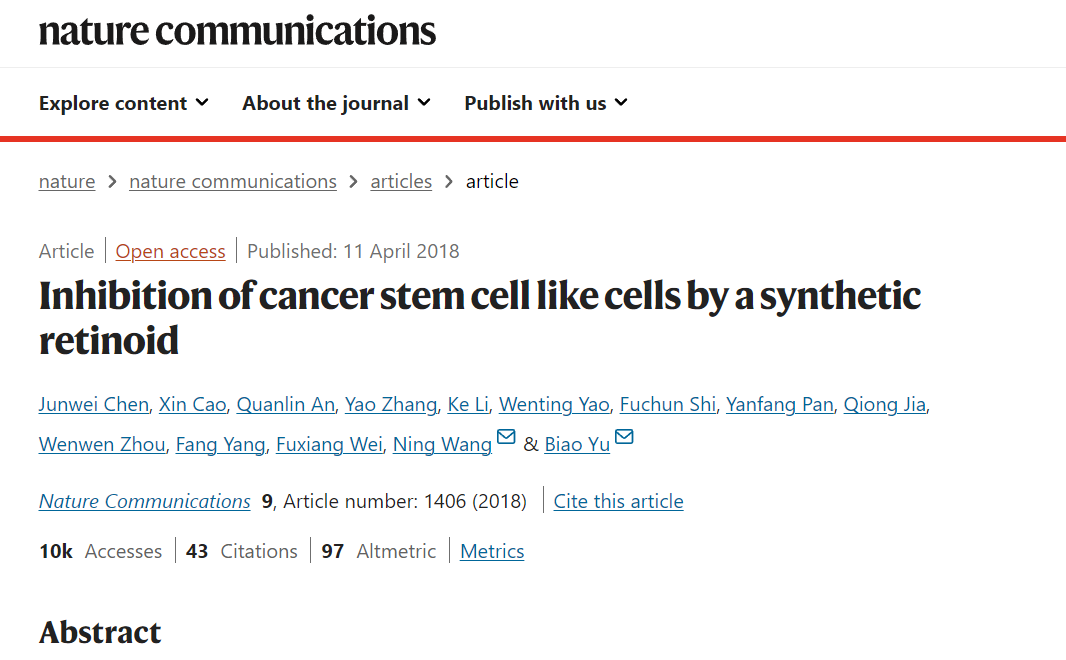Select author Qiong Jia

pos(885,404)
